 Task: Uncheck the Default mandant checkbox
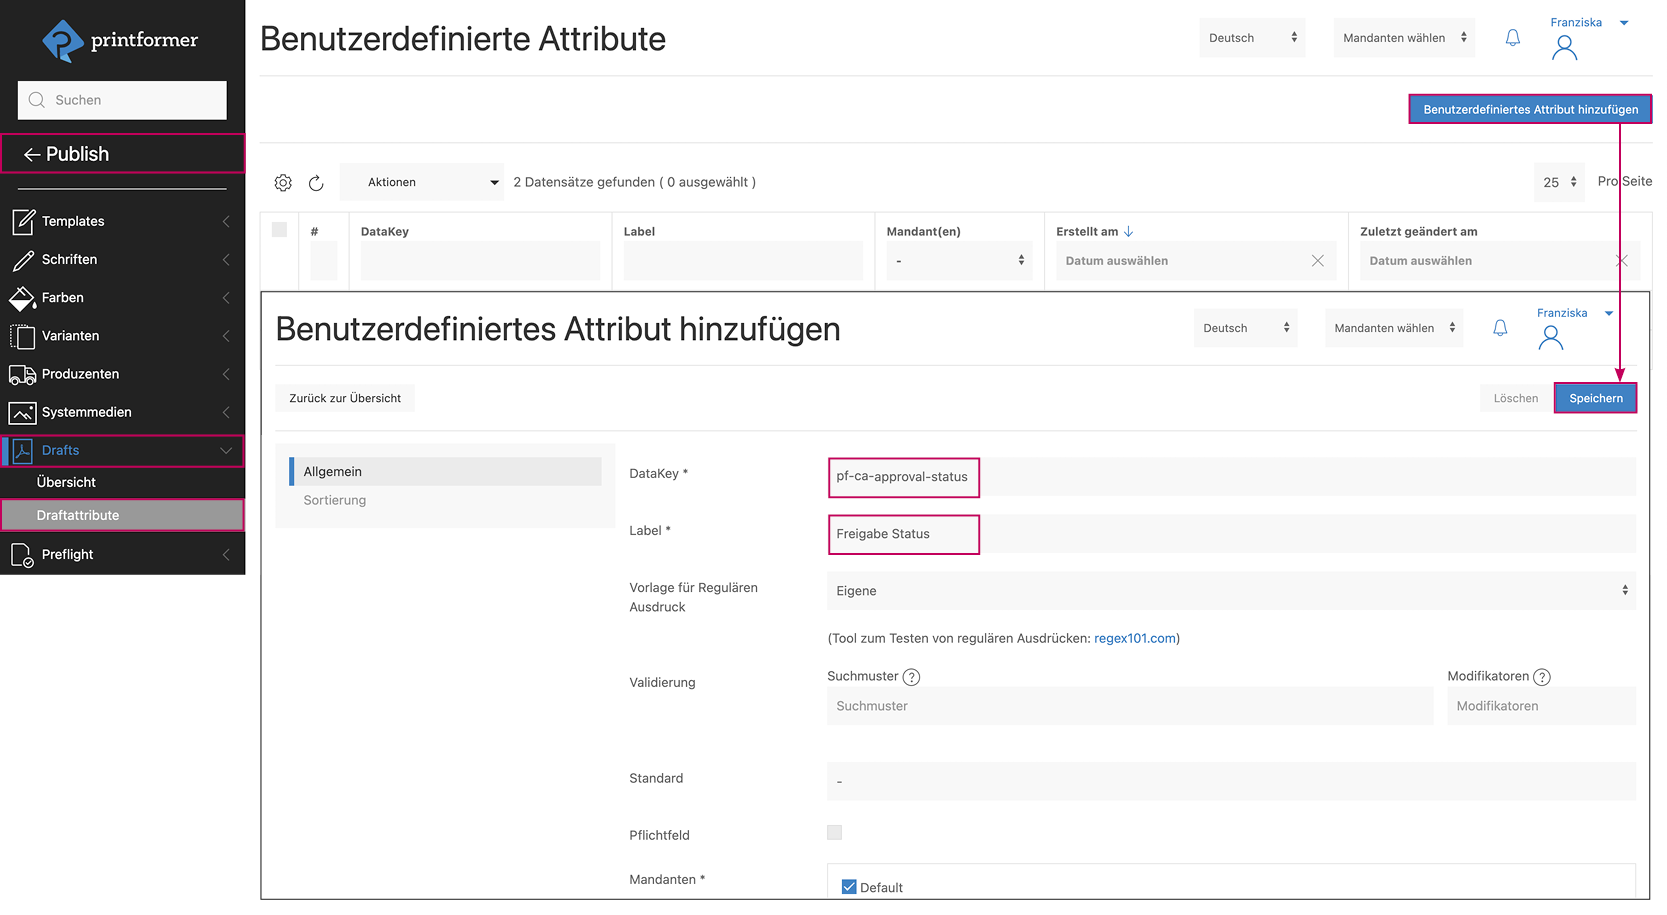pos(849,886)
